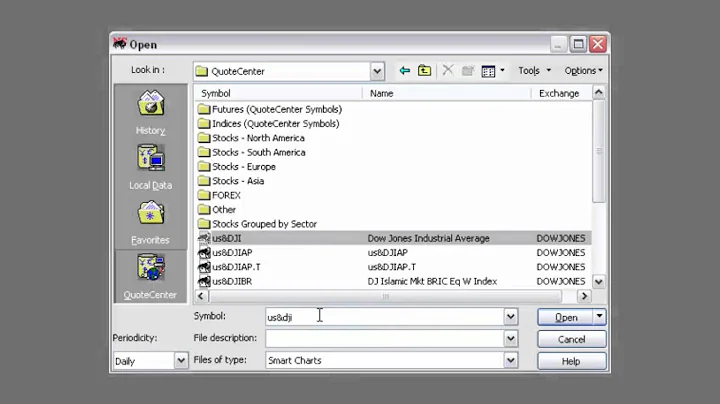
Task: Open Futures (QuoteCenter Symbols) folder
Action: pyautogui.click(x=270, y=109)
